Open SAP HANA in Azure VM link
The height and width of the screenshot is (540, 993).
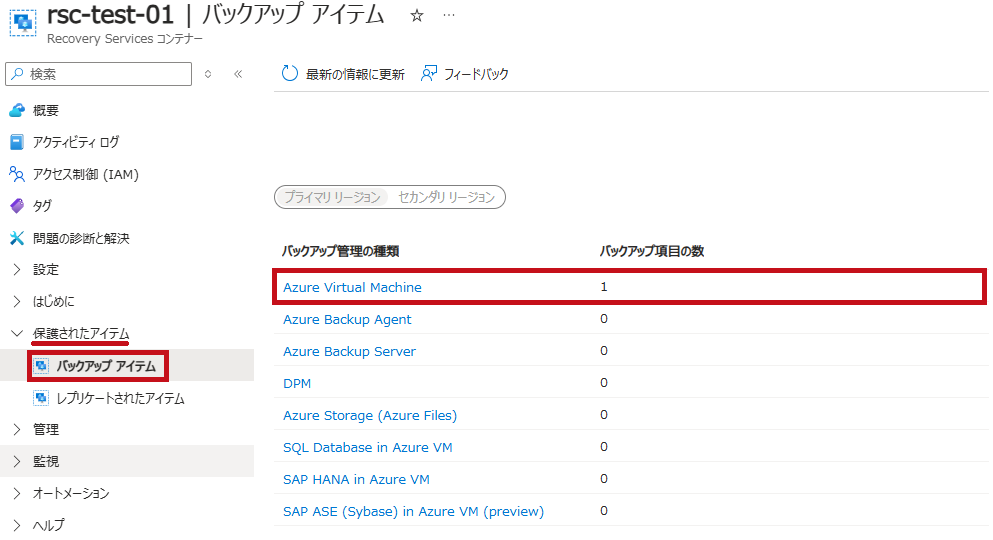(x=357, y=479)
